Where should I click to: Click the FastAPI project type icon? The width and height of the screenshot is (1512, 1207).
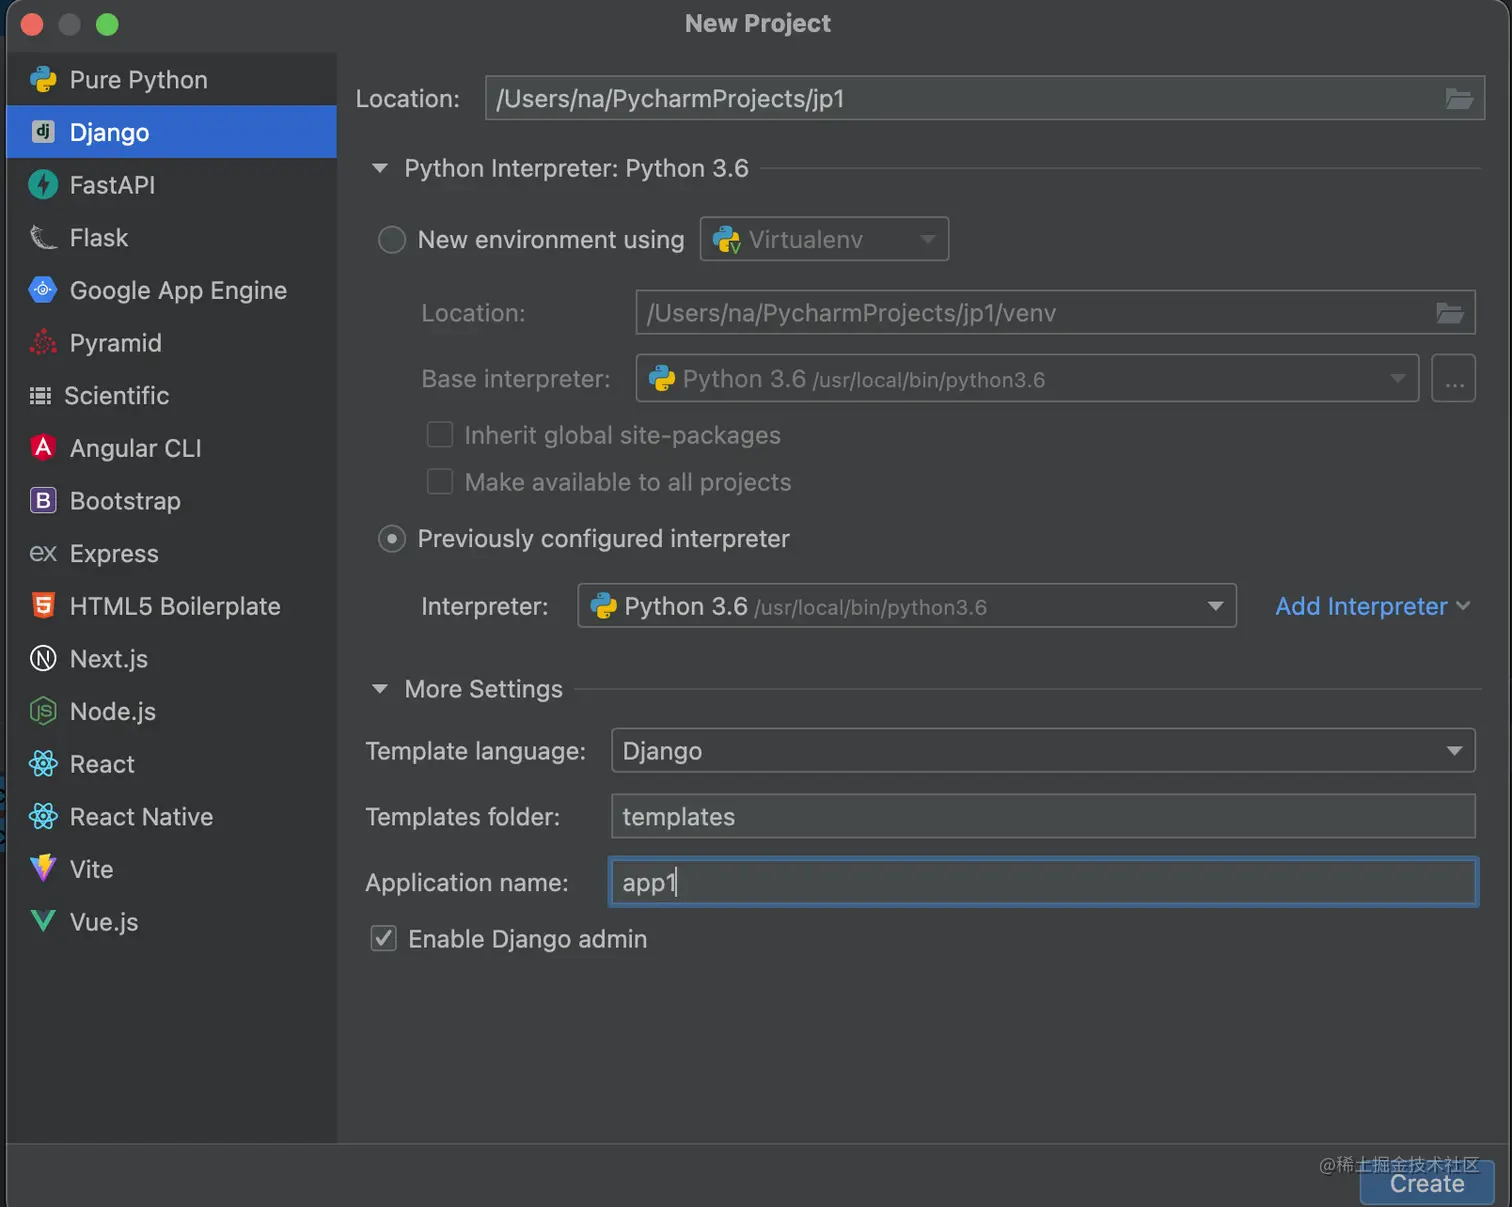(x=43, y=185)
